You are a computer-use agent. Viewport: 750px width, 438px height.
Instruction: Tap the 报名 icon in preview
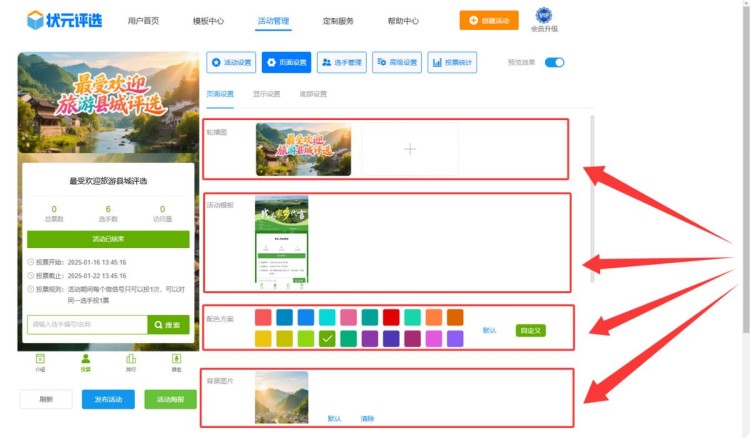click(x=176, y=360)
